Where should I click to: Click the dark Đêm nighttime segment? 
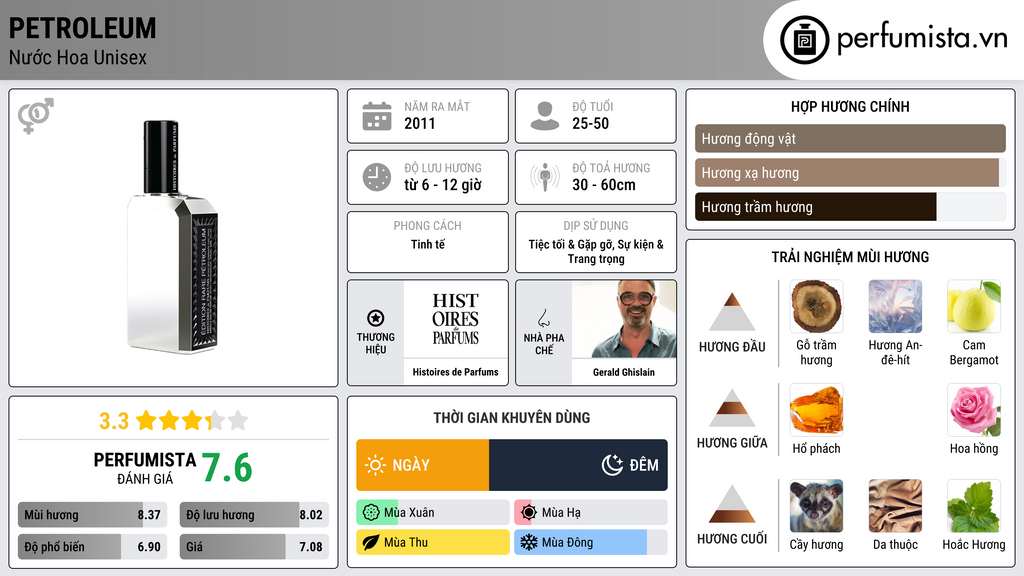578,465
